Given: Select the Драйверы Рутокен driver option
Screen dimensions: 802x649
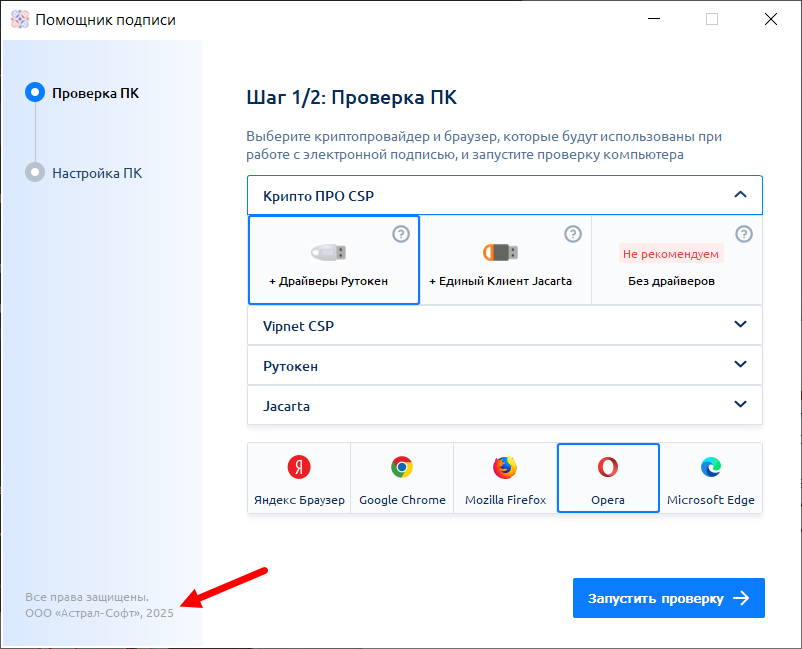Looking at the screenshot, I should click(x=334, y=260).
